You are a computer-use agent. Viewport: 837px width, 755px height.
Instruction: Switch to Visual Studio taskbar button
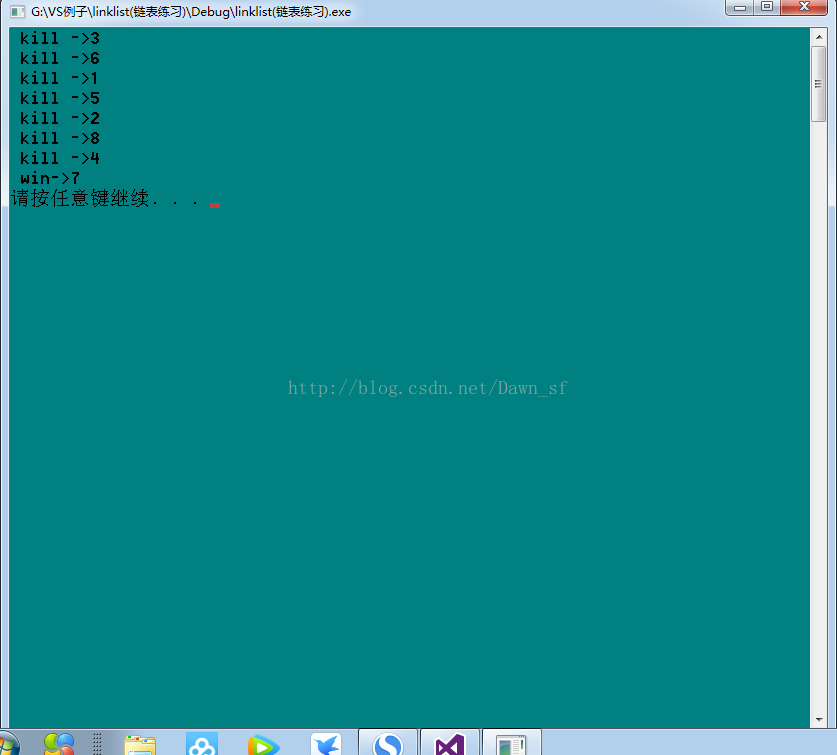click(450, 743)
